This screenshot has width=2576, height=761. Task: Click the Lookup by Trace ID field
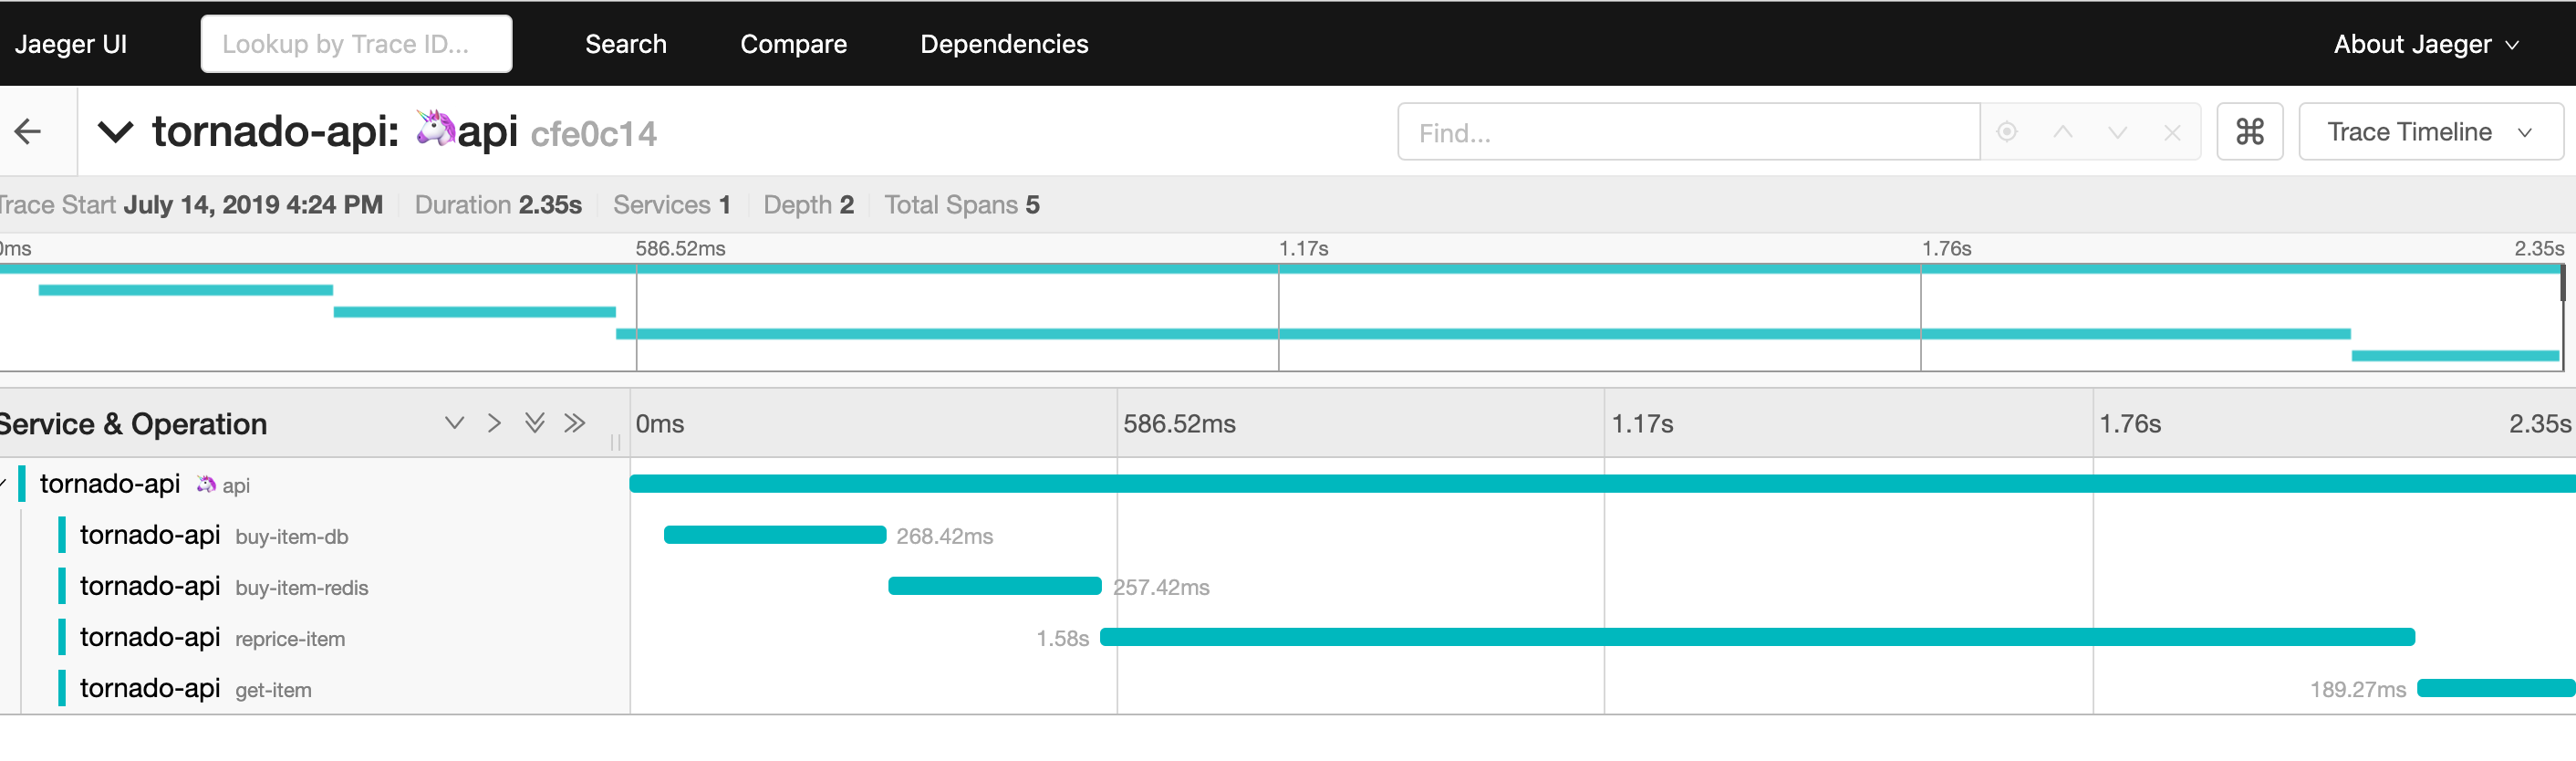click(356, 44)
